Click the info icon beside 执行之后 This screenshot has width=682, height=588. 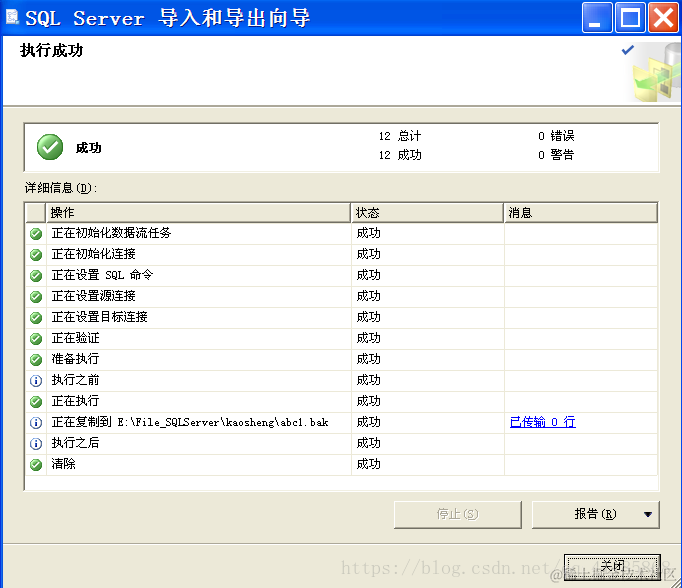pyautogui.click(x=36, y=443)
